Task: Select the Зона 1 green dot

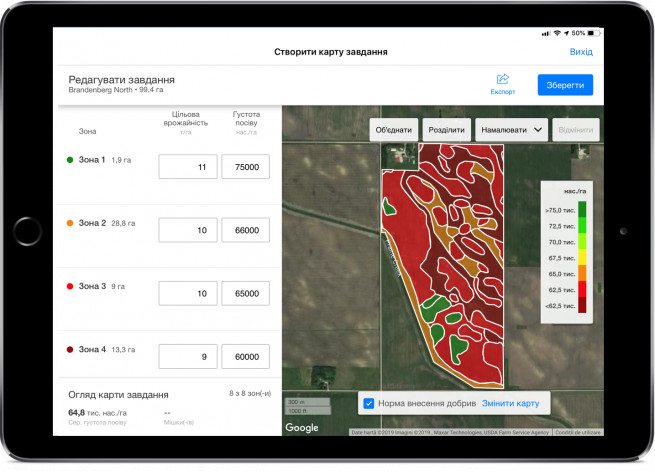Action: (x=70, y=160)
